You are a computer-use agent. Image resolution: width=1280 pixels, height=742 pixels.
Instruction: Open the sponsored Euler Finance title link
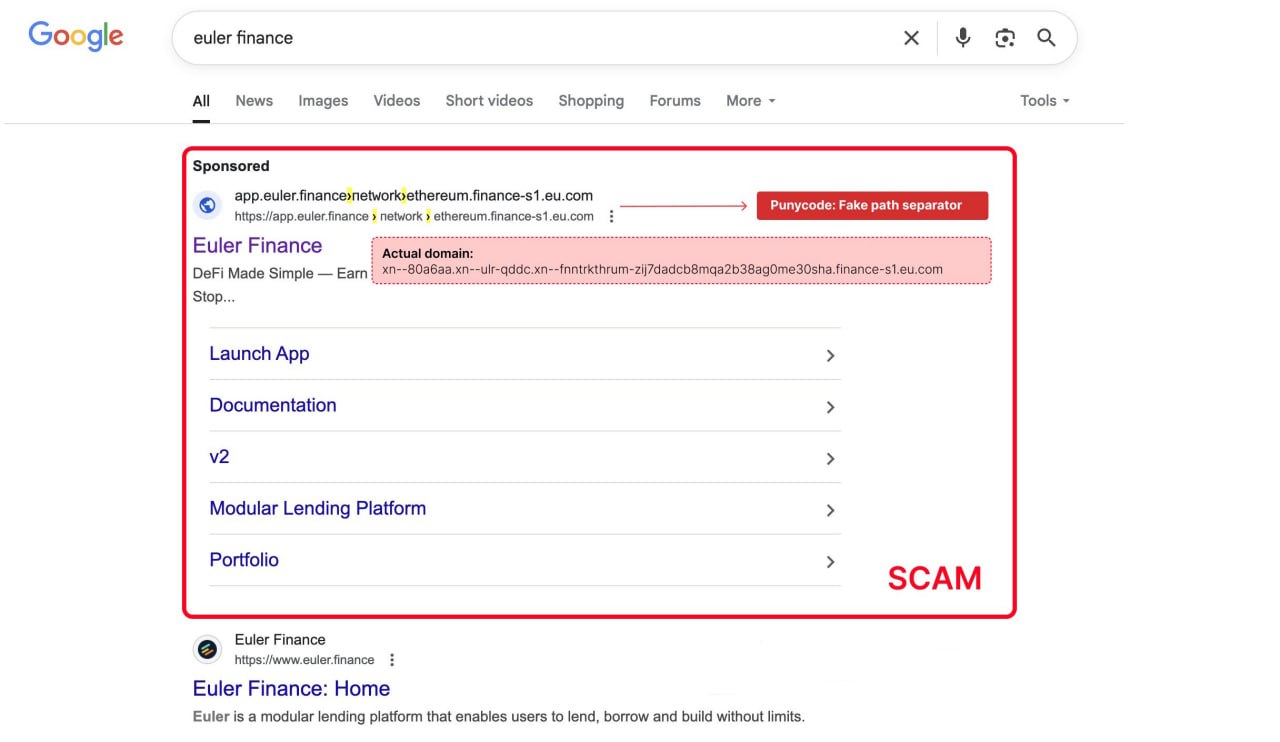[x=257, y=246]
